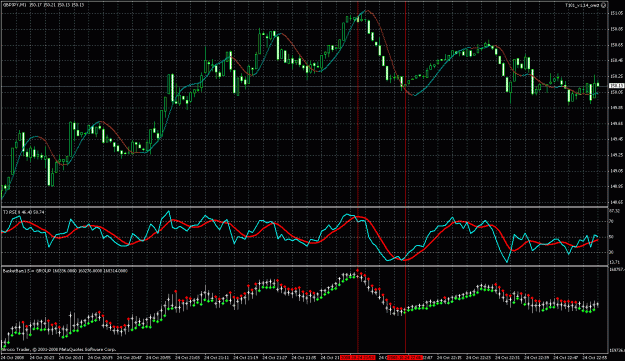Click the horizontal current price line on chart
Viewport: 625px width, 361px height.
pos(305,86)
